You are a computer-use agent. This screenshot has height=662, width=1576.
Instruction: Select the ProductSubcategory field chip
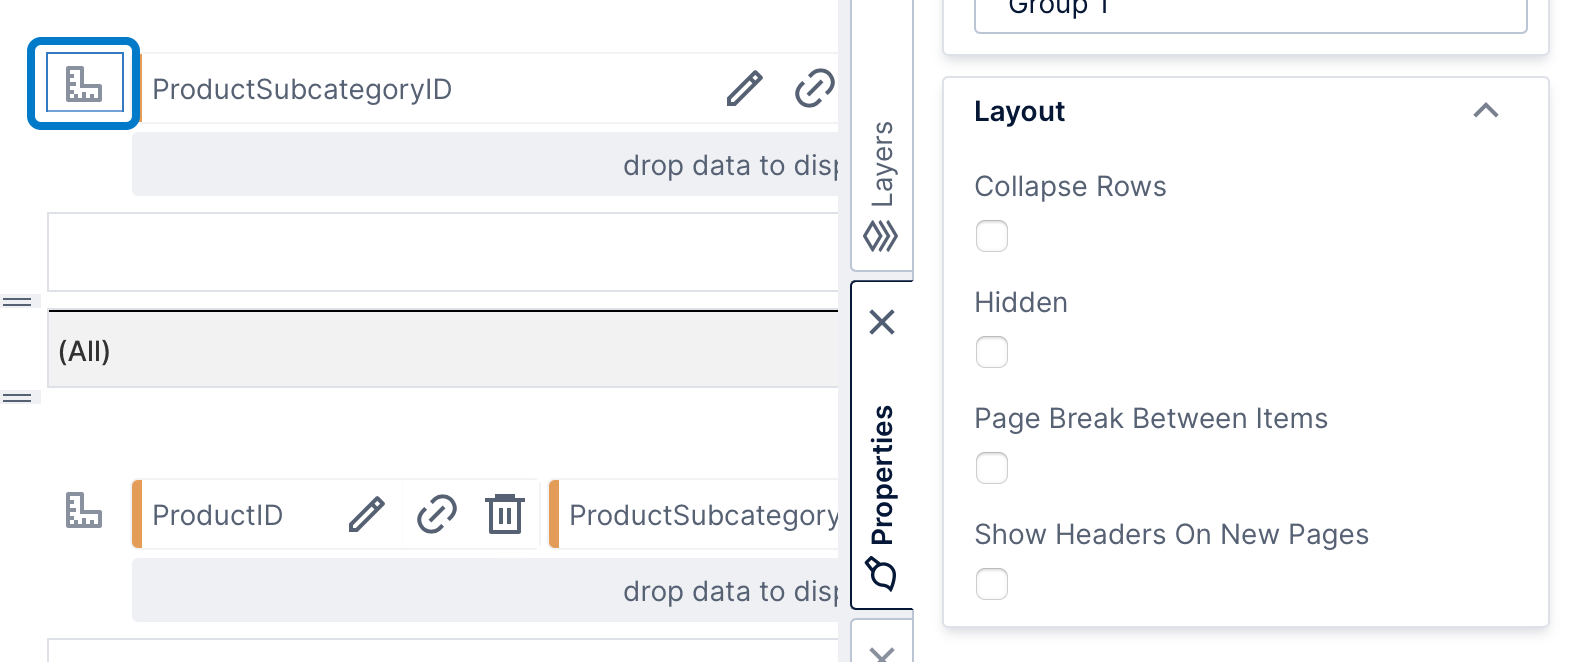pyautogui.click(x=700, y=514)
